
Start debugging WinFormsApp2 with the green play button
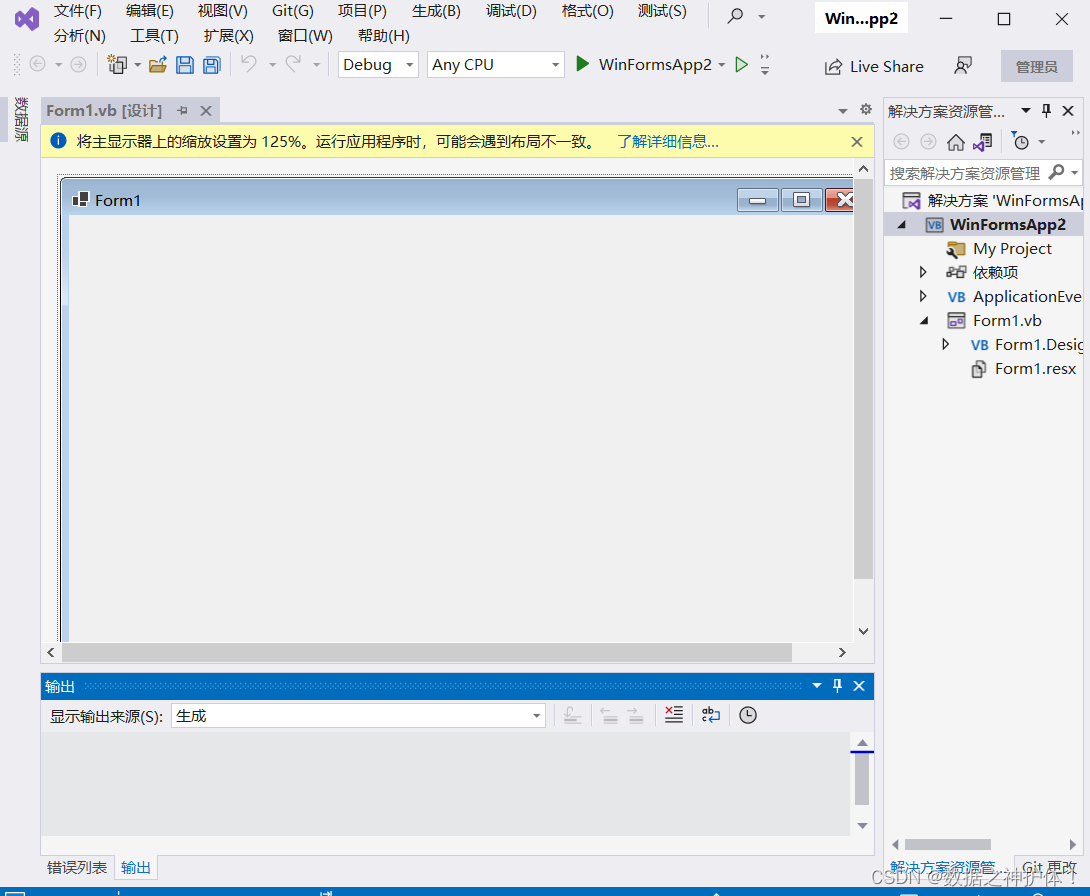pyautogui.click(x=583, y=64)
